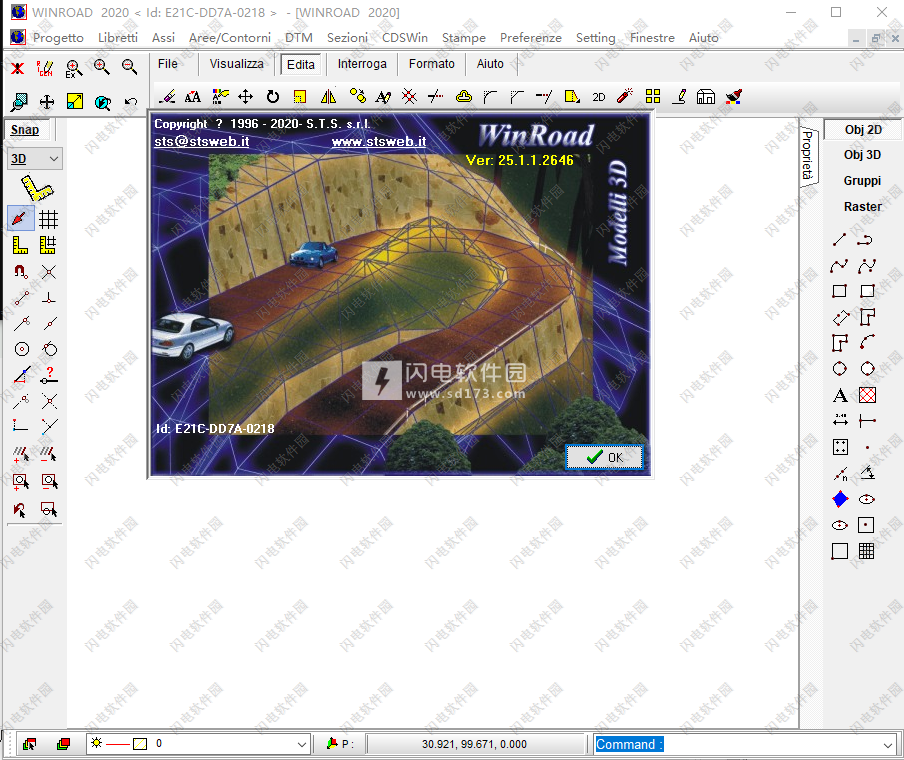Open the 3D mode dropdown
The width and height of the screenshot is (904, 760).
pyautogui.click(x=35, y=159)
